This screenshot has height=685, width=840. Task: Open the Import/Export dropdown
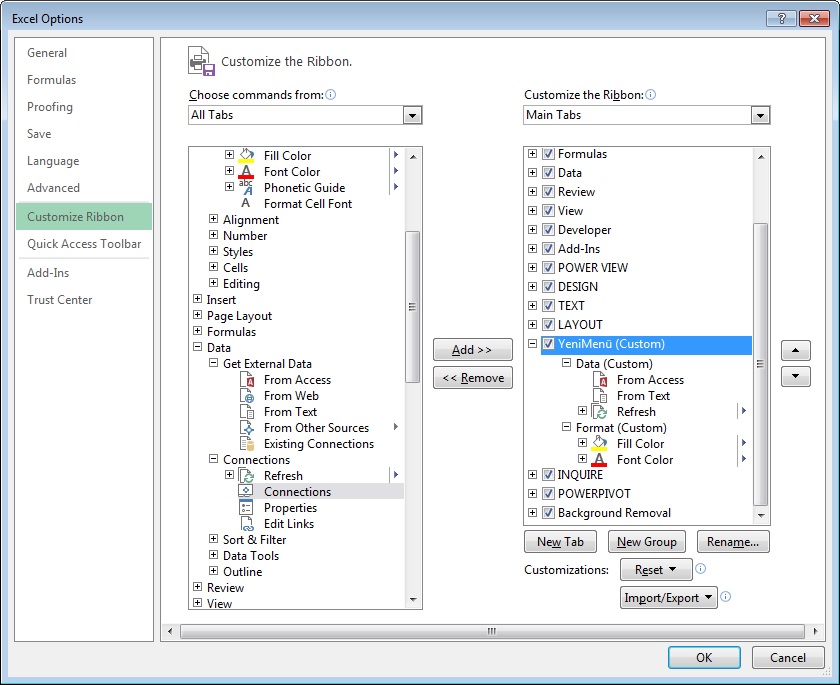coord(669,597)
